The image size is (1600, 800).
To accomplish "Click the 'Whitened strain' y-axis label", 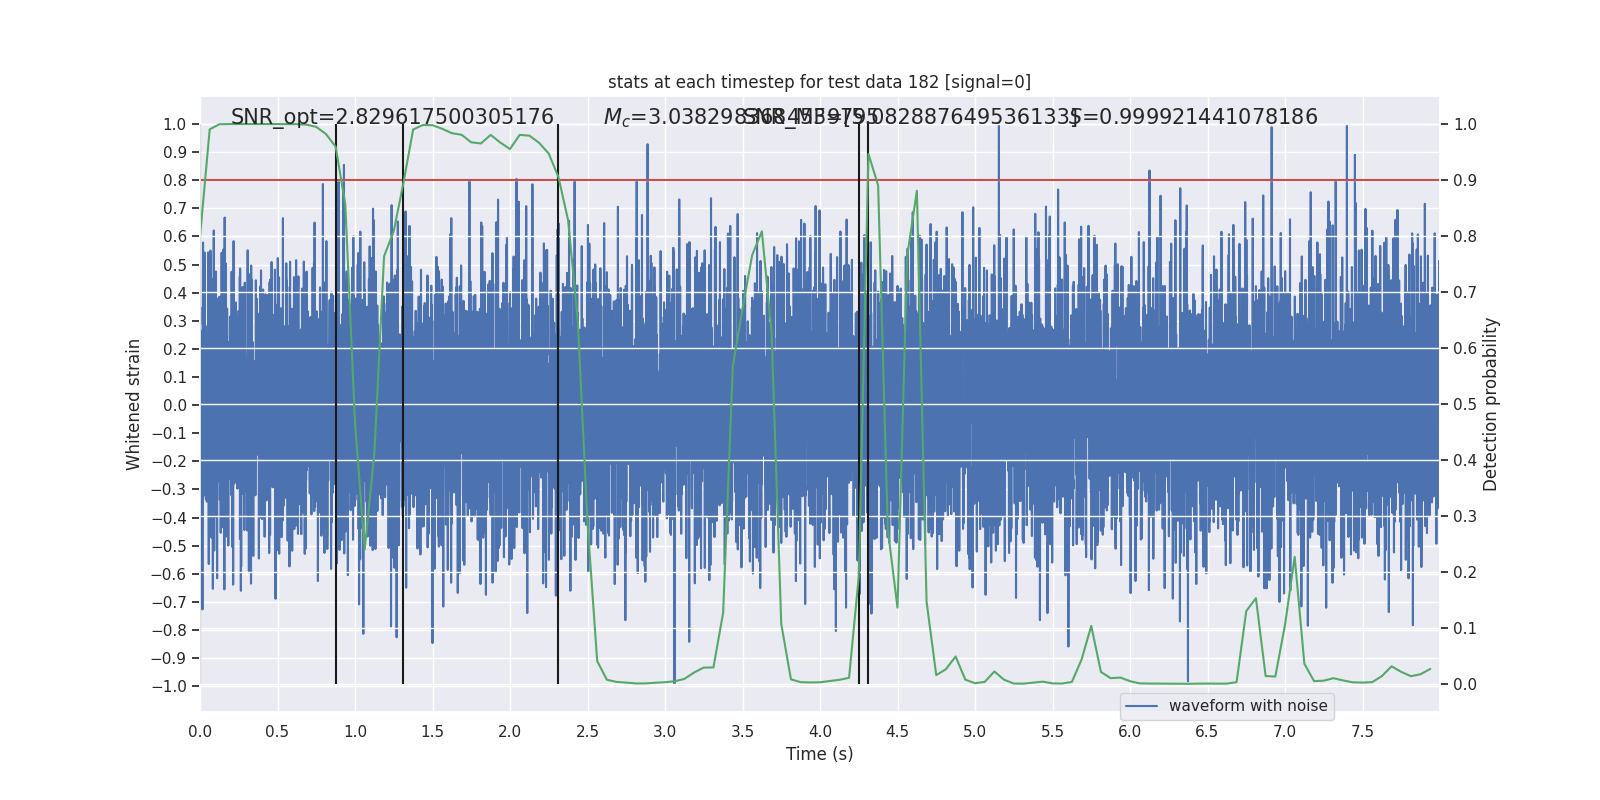I will point(134,404).
